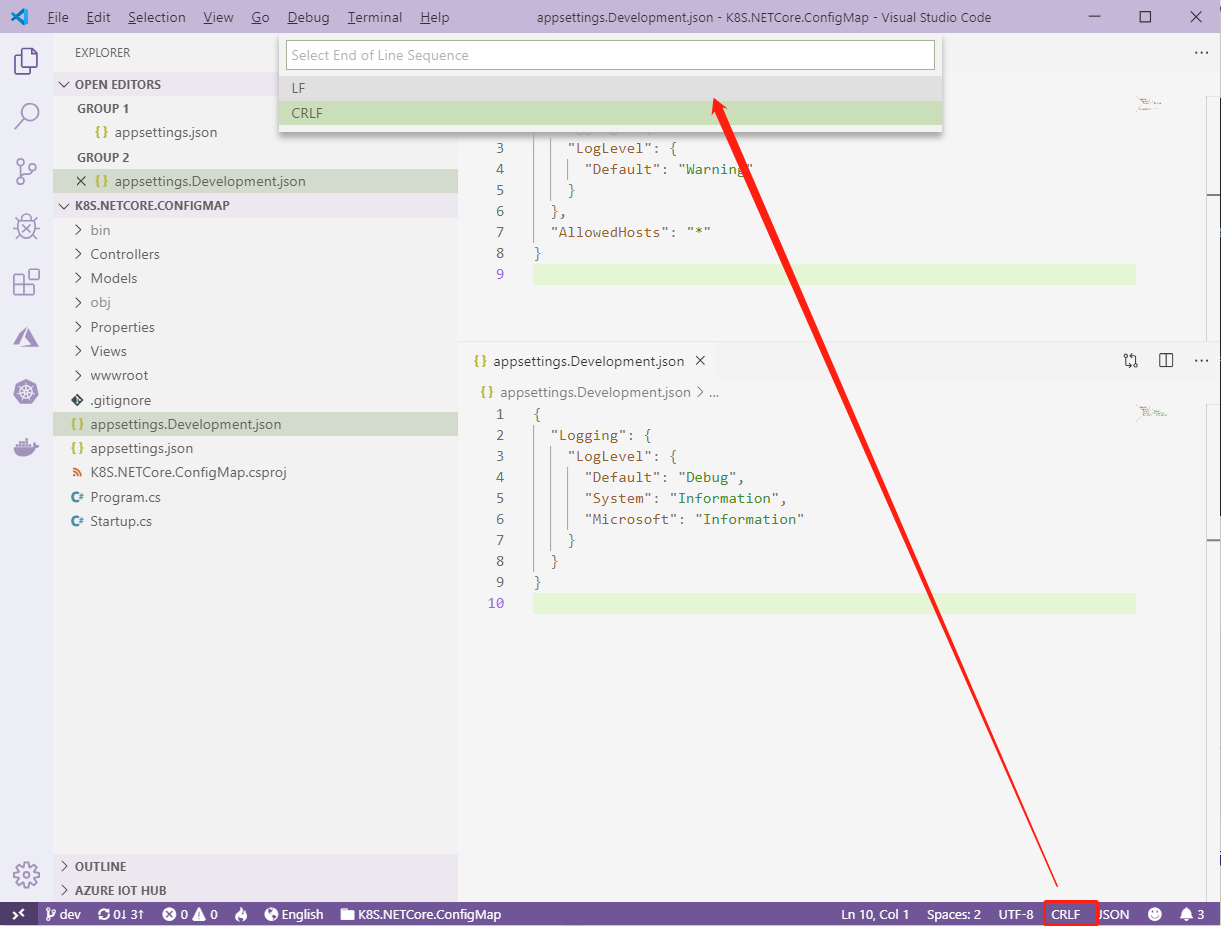The image size is (1221, 926).
Task: Open the Edit menu
Action: 98,17
